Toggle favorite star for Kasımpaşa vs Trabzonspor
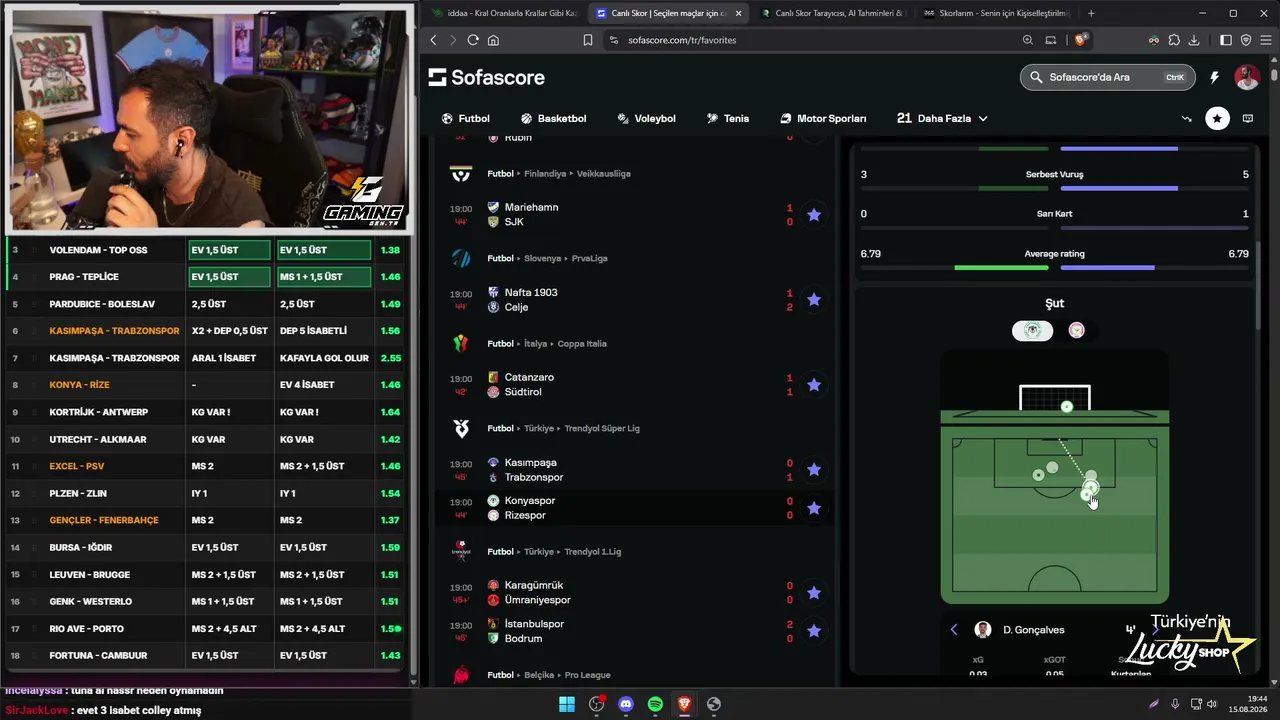This screenshot has width=1280, height=720. pos(814,470)
